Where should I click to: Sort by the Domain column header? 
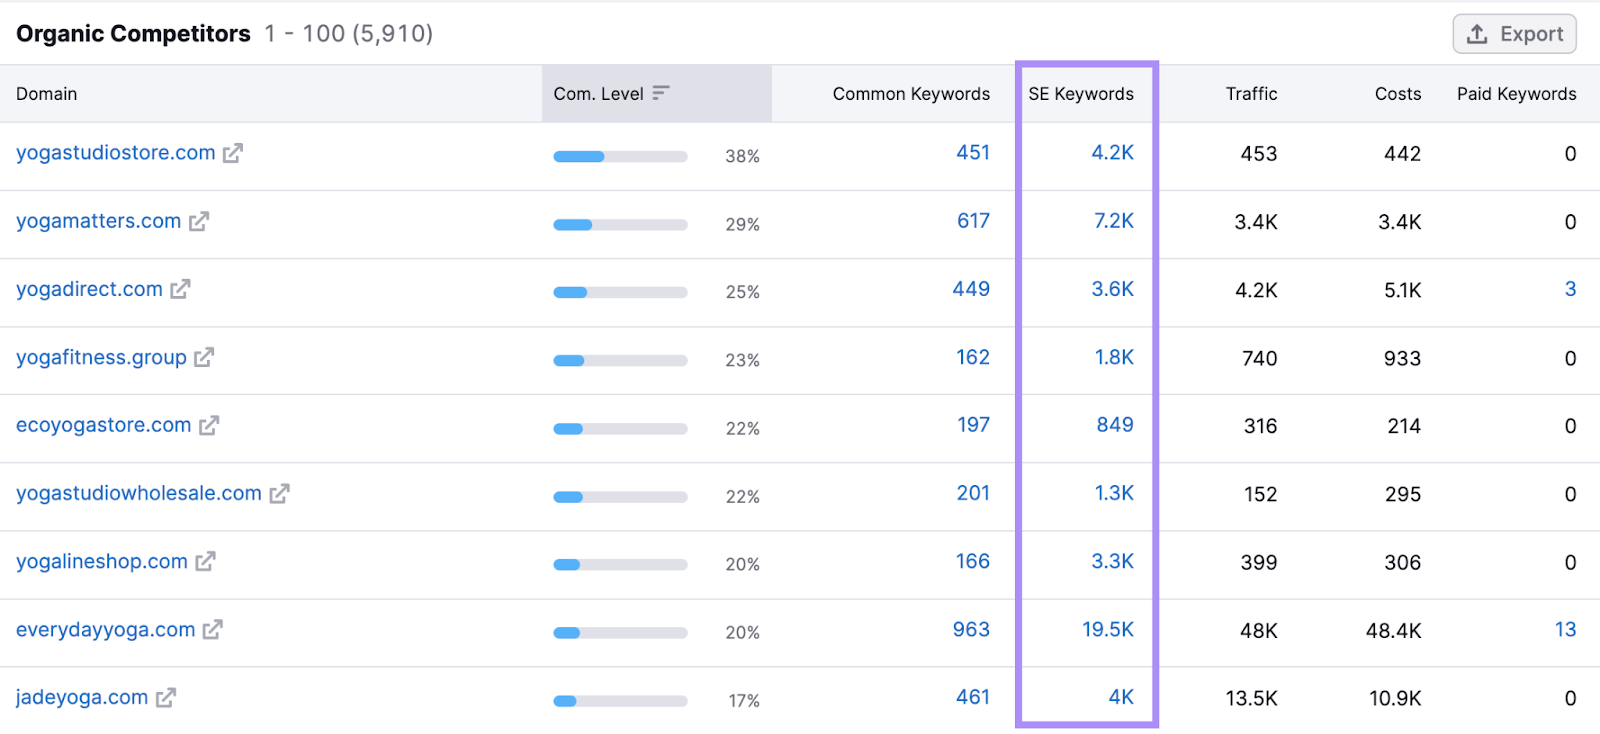pyautogui.click(x=47, y=94)
